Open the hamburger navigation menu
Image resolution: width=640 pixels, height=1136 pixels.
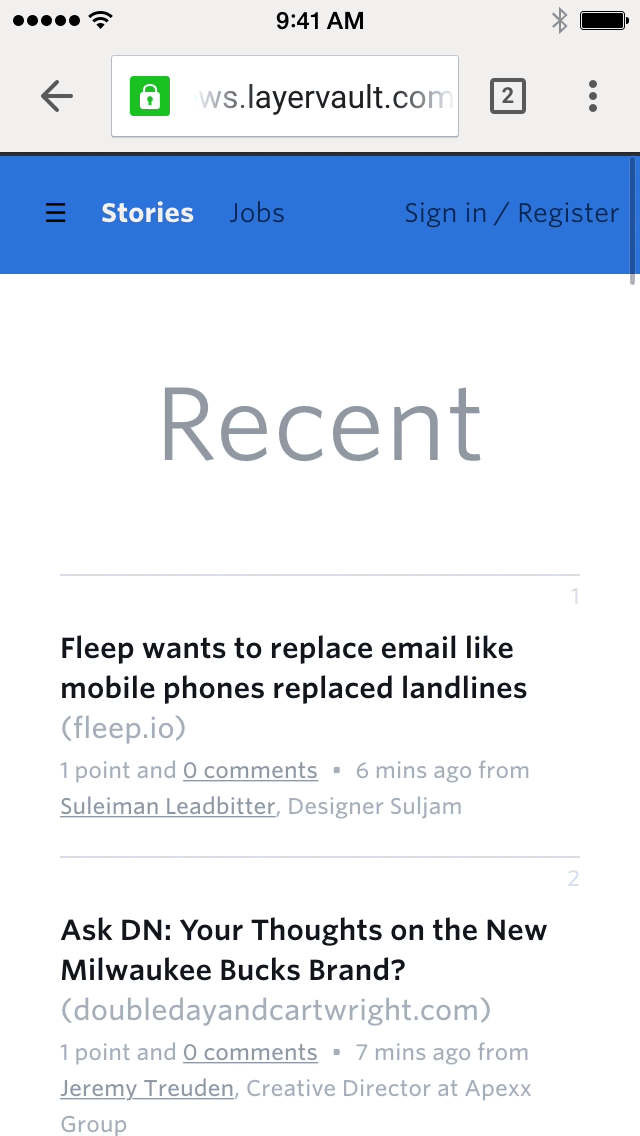point(56,213)
